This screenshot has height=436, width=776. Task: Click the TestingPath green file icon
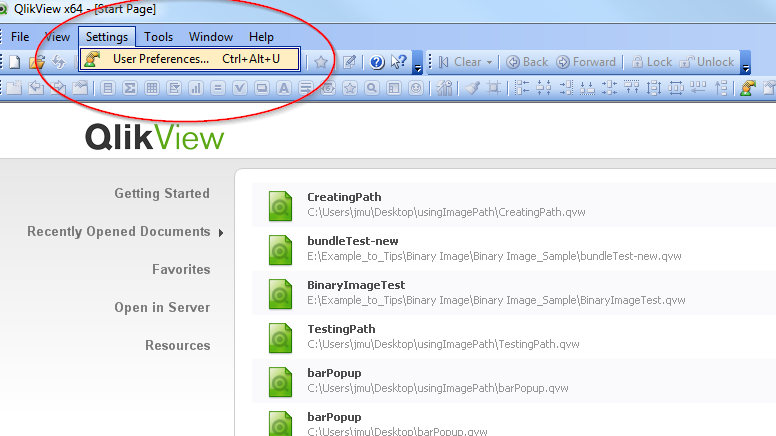[x=280, y=338]
